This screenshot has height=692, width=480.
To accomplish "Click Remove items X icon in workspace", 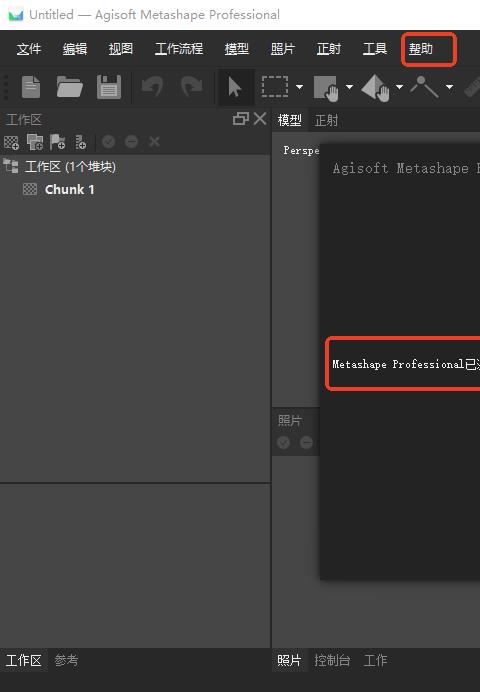I will (x=154, y=142).
